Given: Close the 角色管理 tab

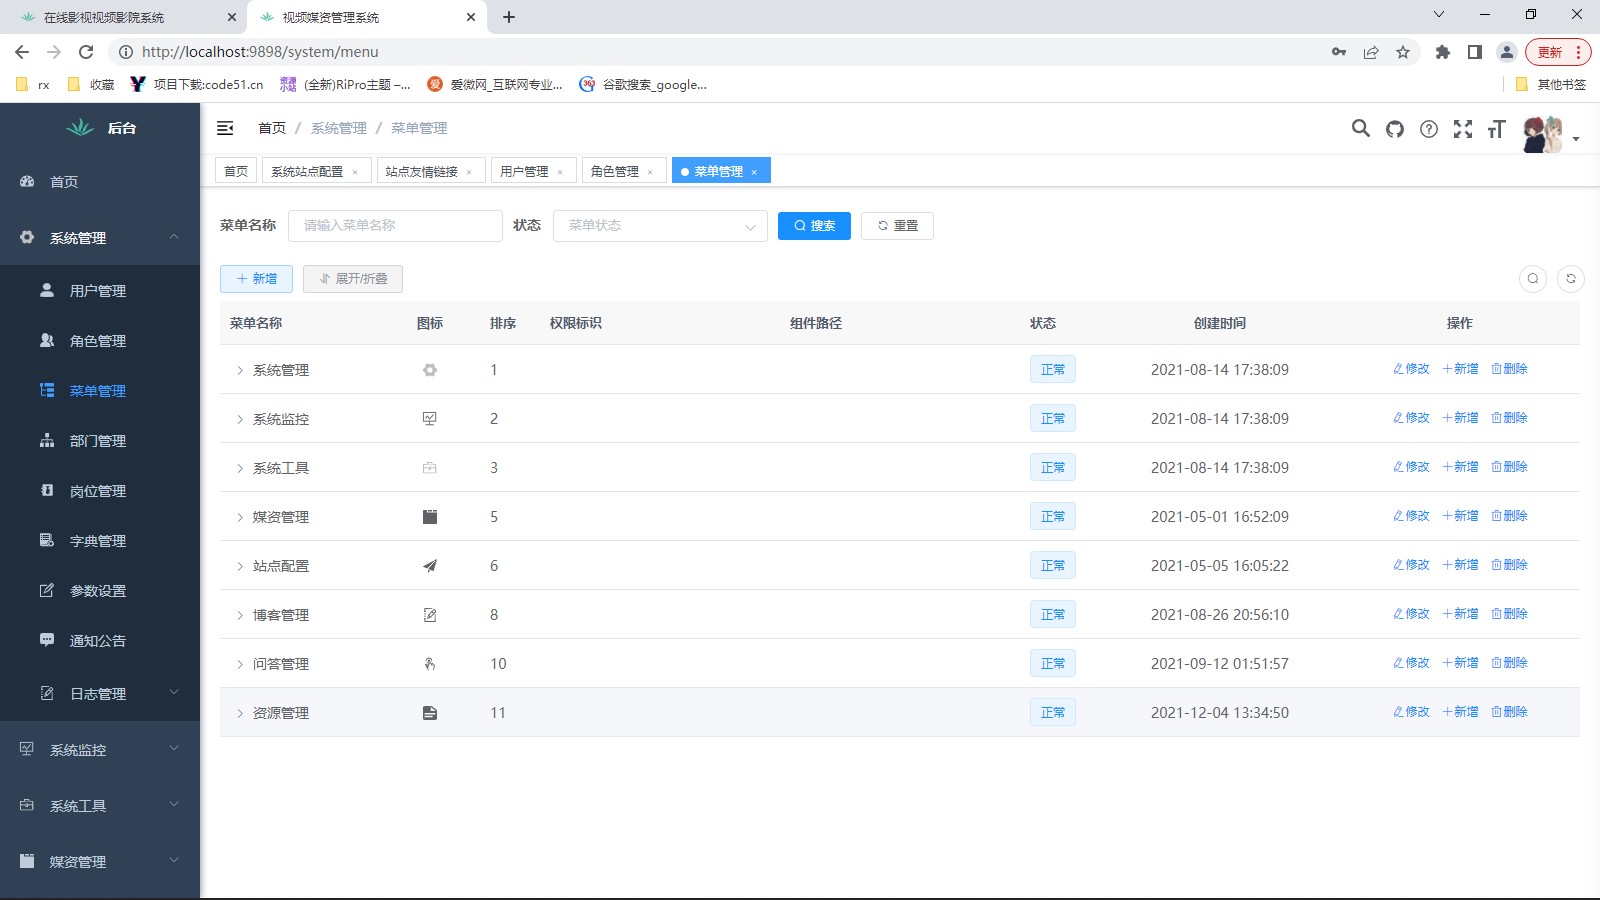Looking at the screenshot, I should click(650, 172).
